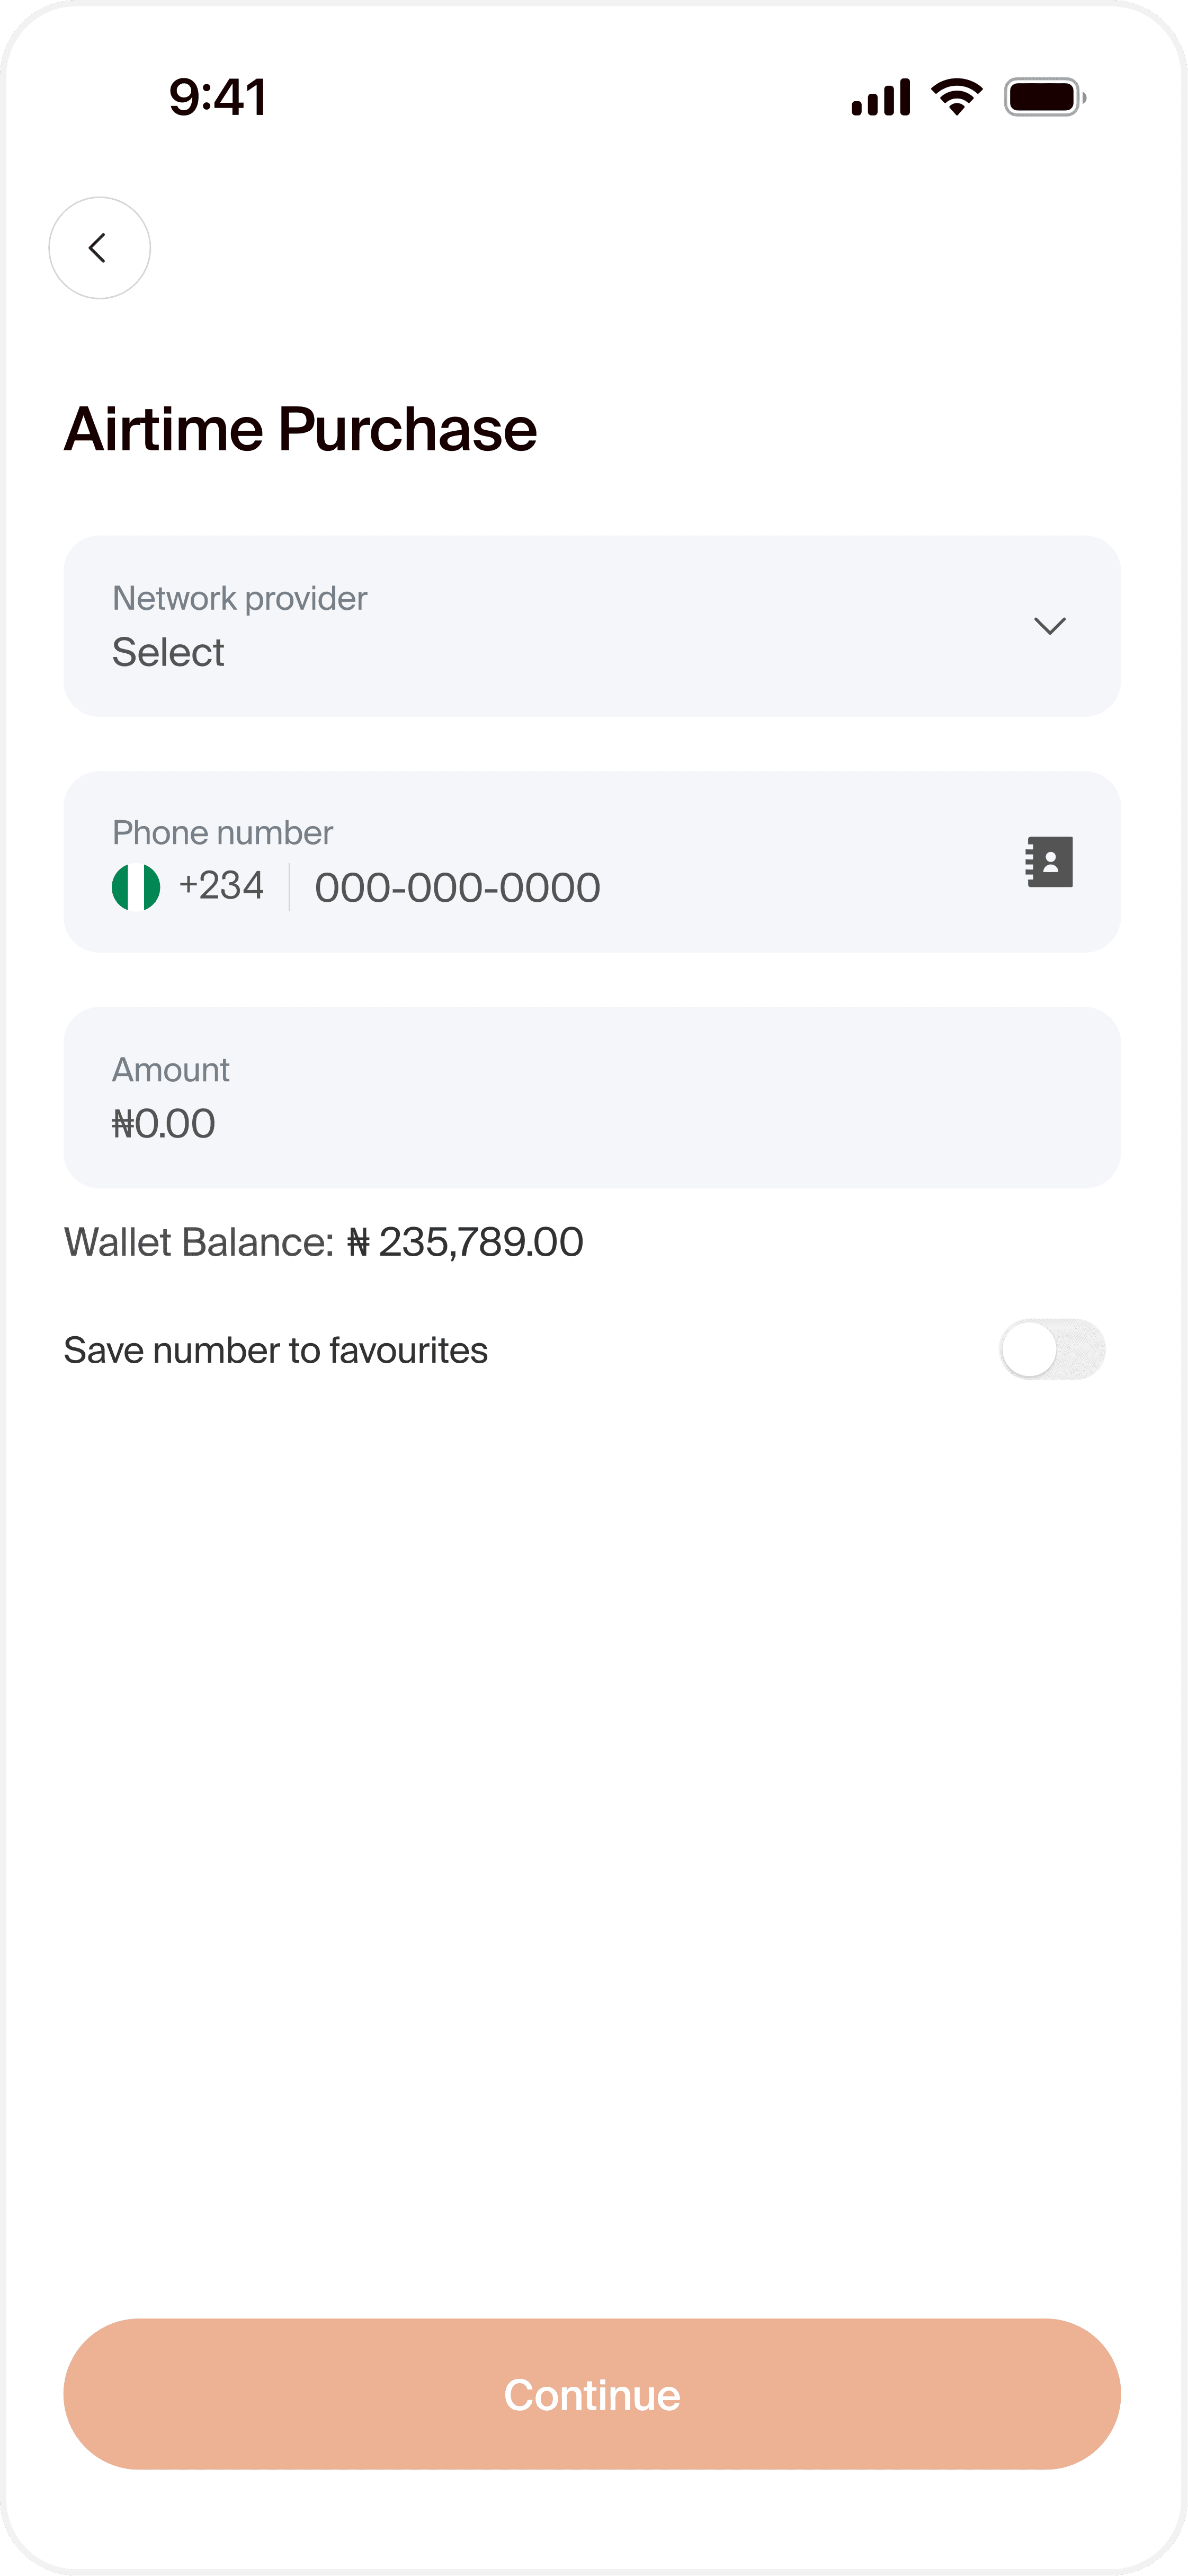
Task: Expand the Network provider chevron
Action: click(x=1049, y=626)
